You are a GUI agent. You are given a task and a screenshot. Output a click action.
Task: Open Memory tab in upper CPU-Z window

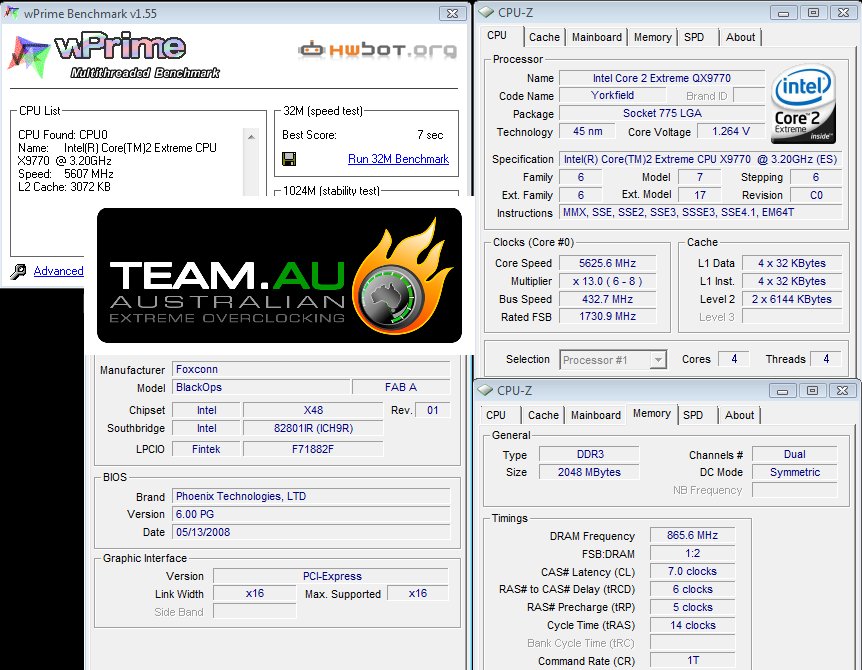point(653,37)
